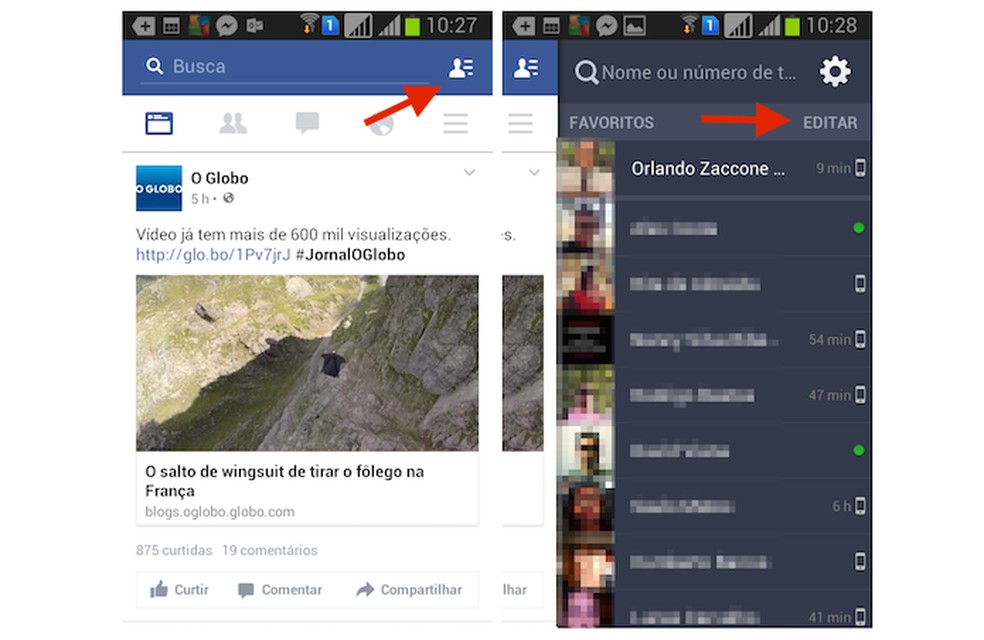Screen dimensions: 984x640
Task: Switch to the News Feed tab
Action: click(159, 123)
